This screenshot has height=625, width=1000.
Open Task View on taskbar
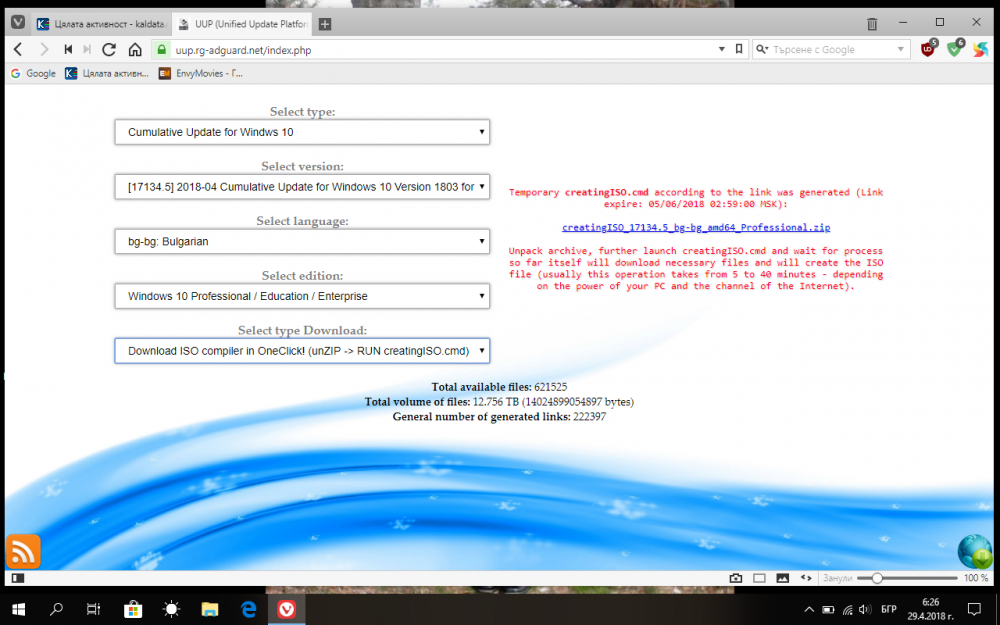pyautogui.click(x=94, y=609)
